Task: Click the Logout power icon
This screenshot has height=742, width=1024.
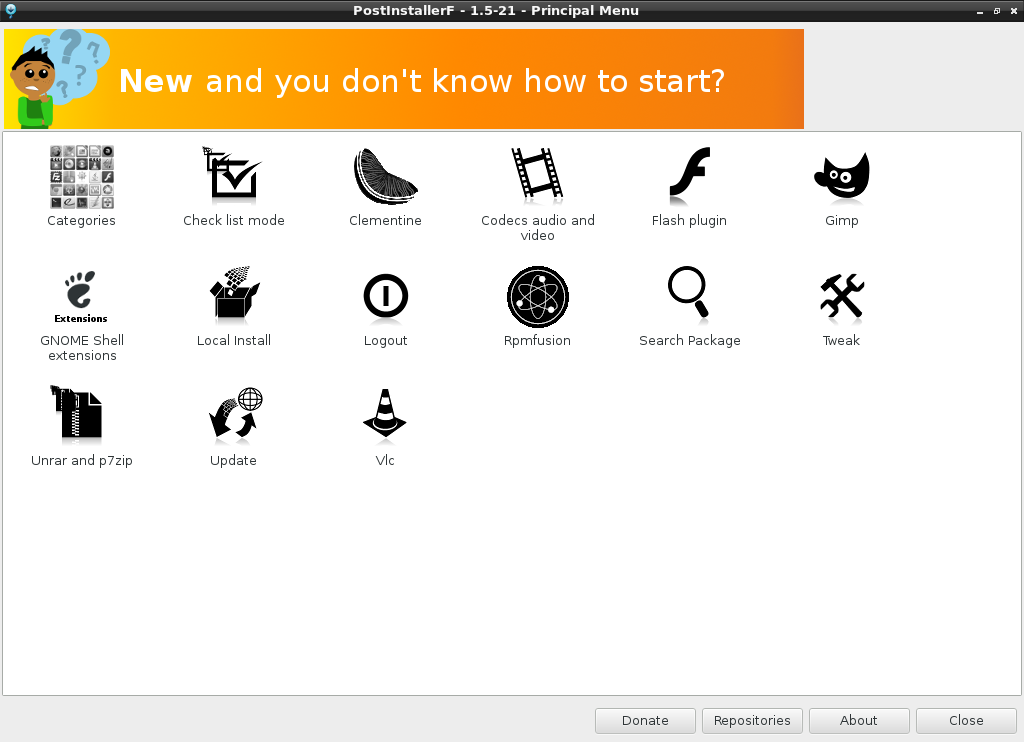Action: point(385,297)
